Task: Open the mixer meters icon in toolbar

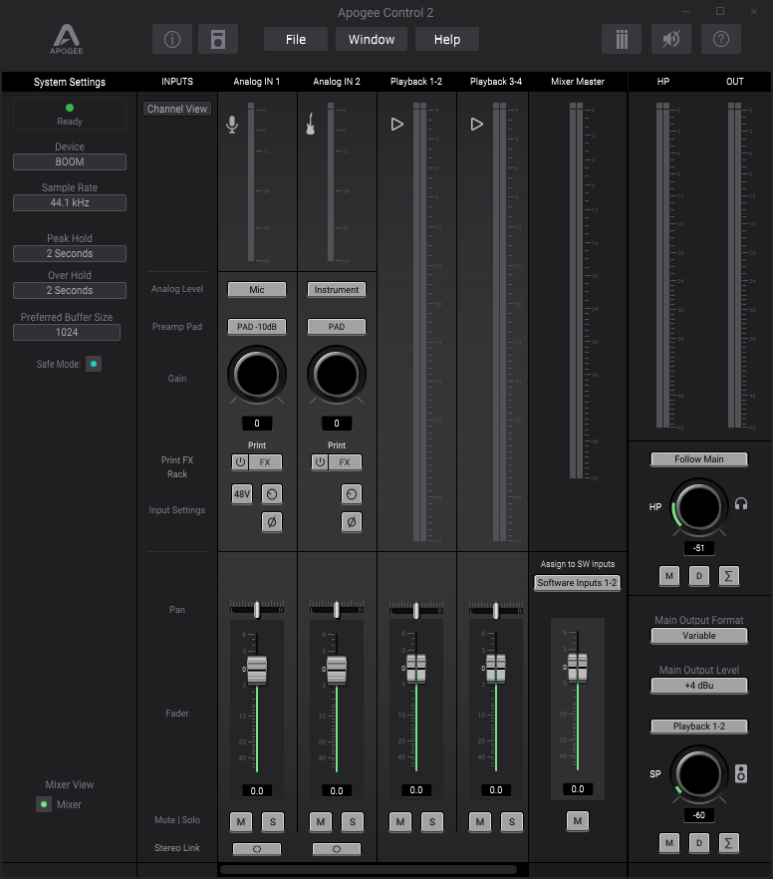Action: pyautogui.click(x=622, y=39)
